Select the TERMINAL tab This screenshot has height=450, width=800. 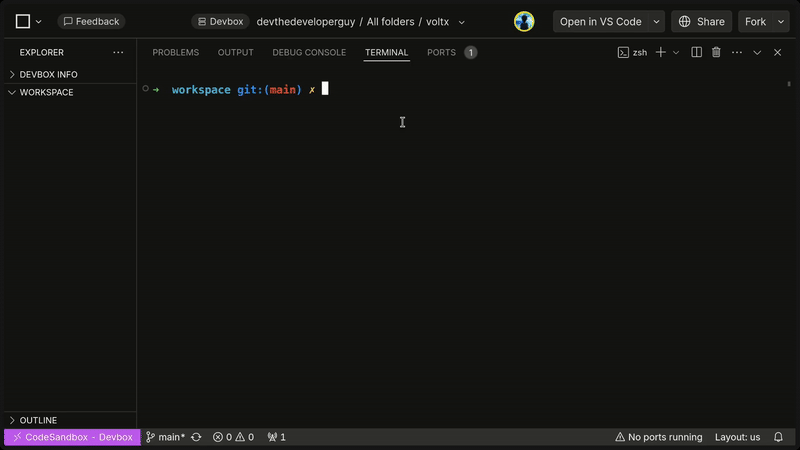[387, 53]
